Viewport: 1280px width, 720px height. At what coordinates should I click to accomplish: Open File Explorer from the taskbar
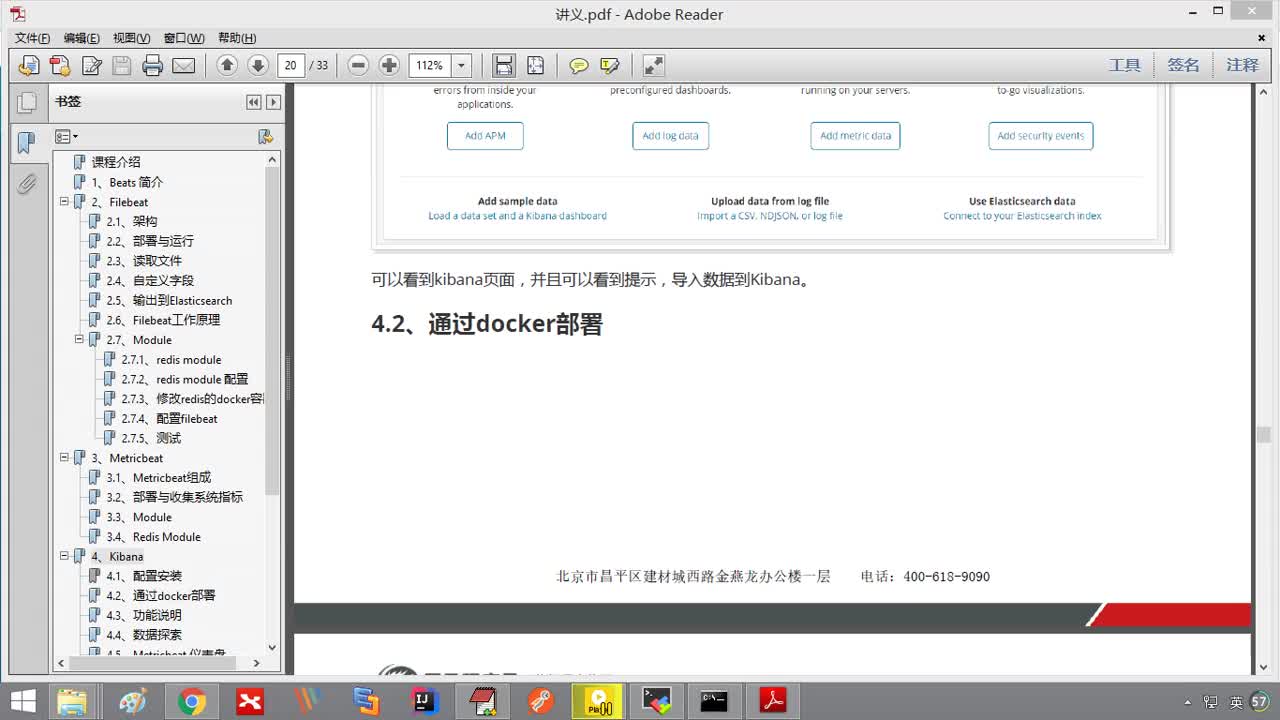tap(72, 702)
